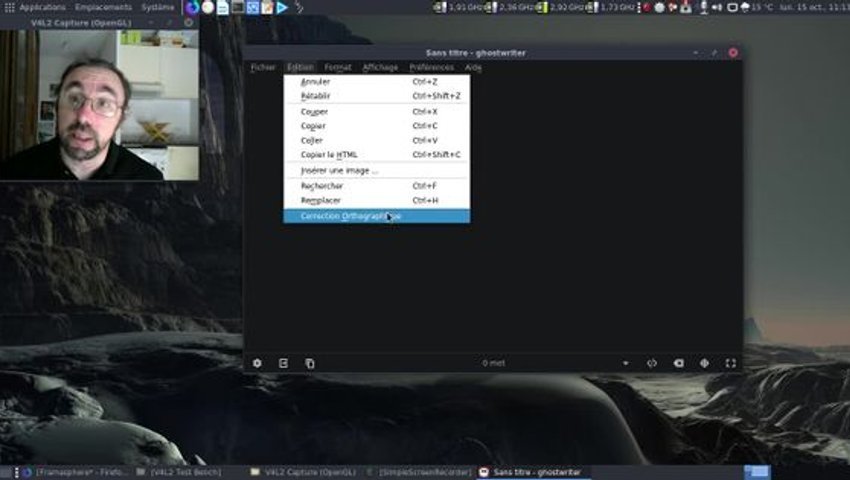The image size is (850, 480).
Task: Open ghostwriter settings gear in status bar
Action: (x=257, y=363)
